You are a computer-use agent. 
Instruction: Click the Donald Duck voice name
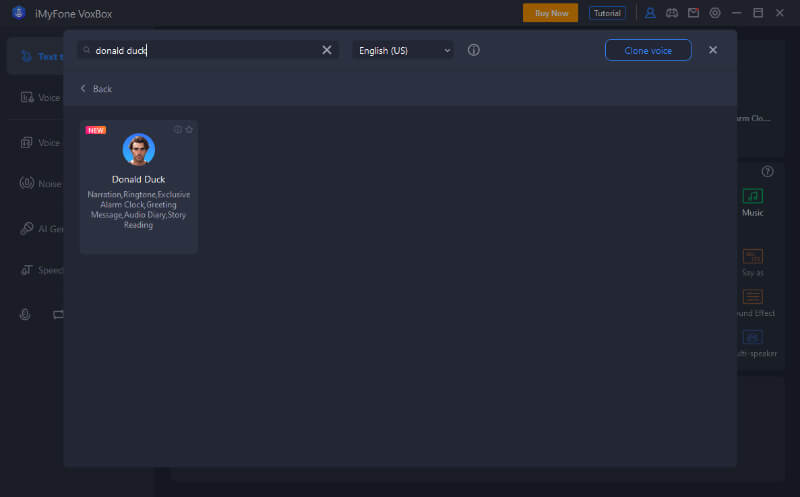tap(138, 180)
